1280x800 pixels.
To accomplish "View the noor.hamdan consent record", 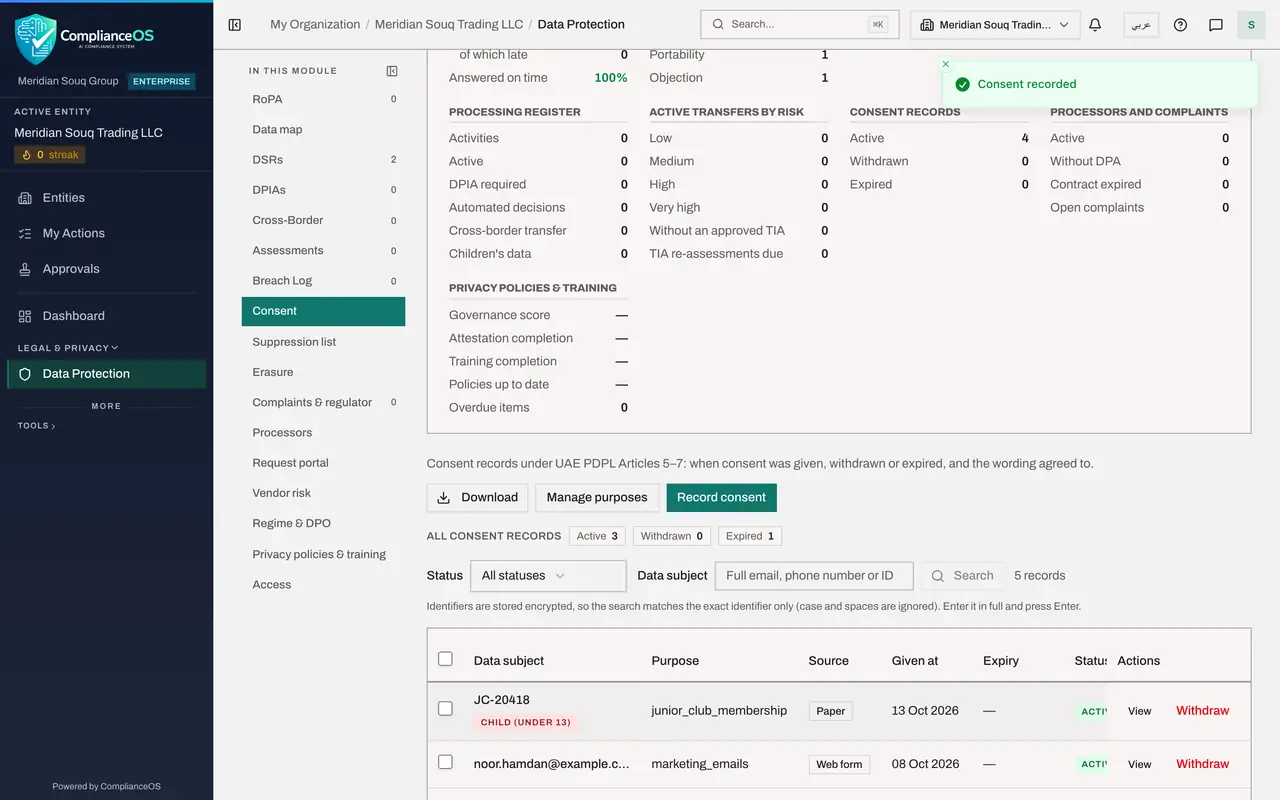I will pyautogui.click(x=1139, y=764).
